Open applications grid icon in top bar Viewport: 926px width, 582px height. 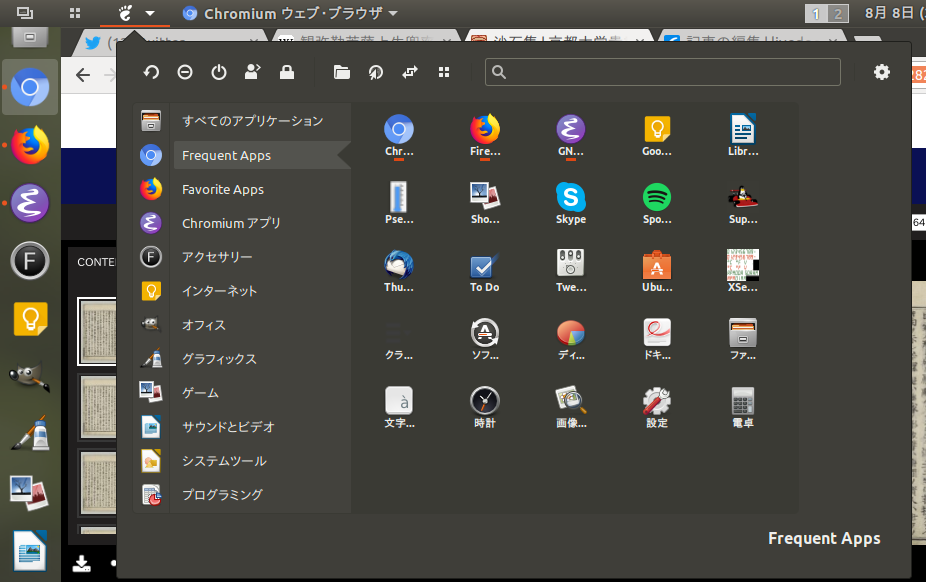pyautogui.click(x=75, y=13)
